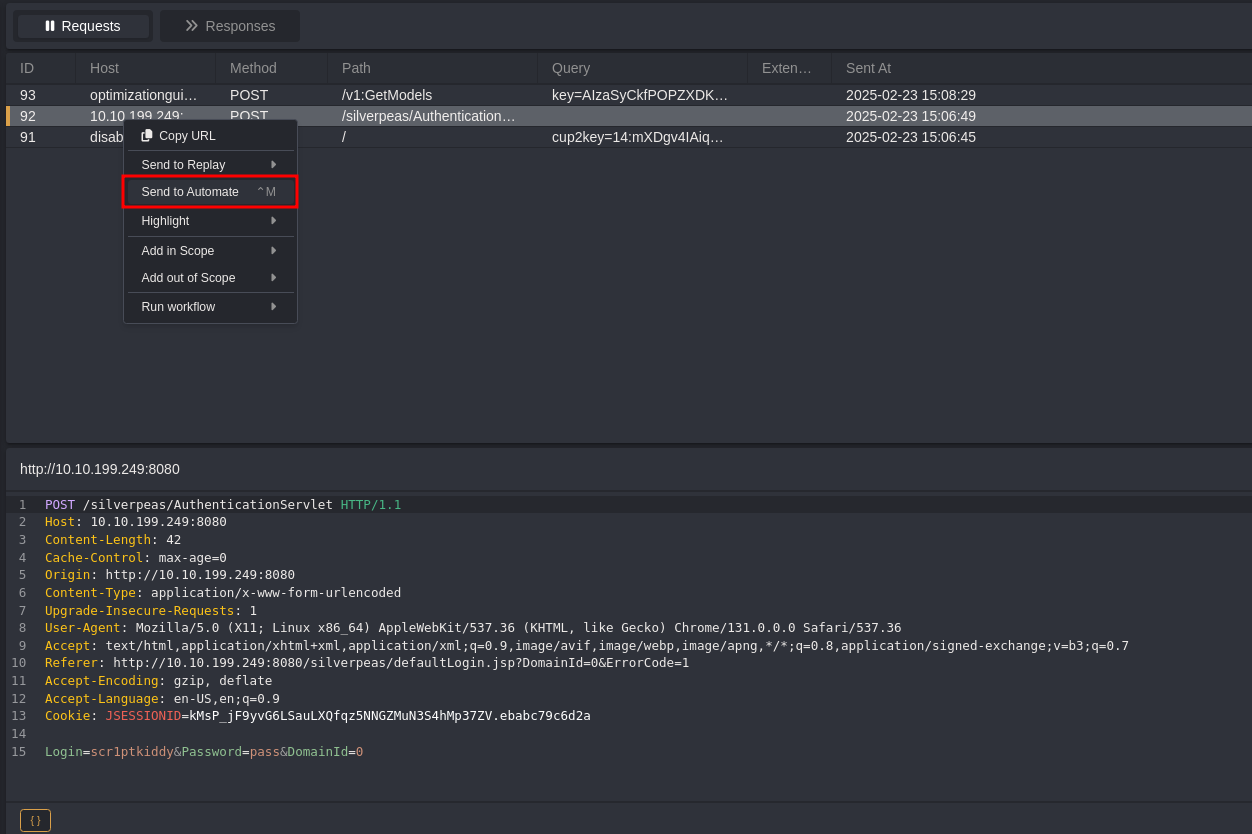Click the Origin header line

pos(170,575)
